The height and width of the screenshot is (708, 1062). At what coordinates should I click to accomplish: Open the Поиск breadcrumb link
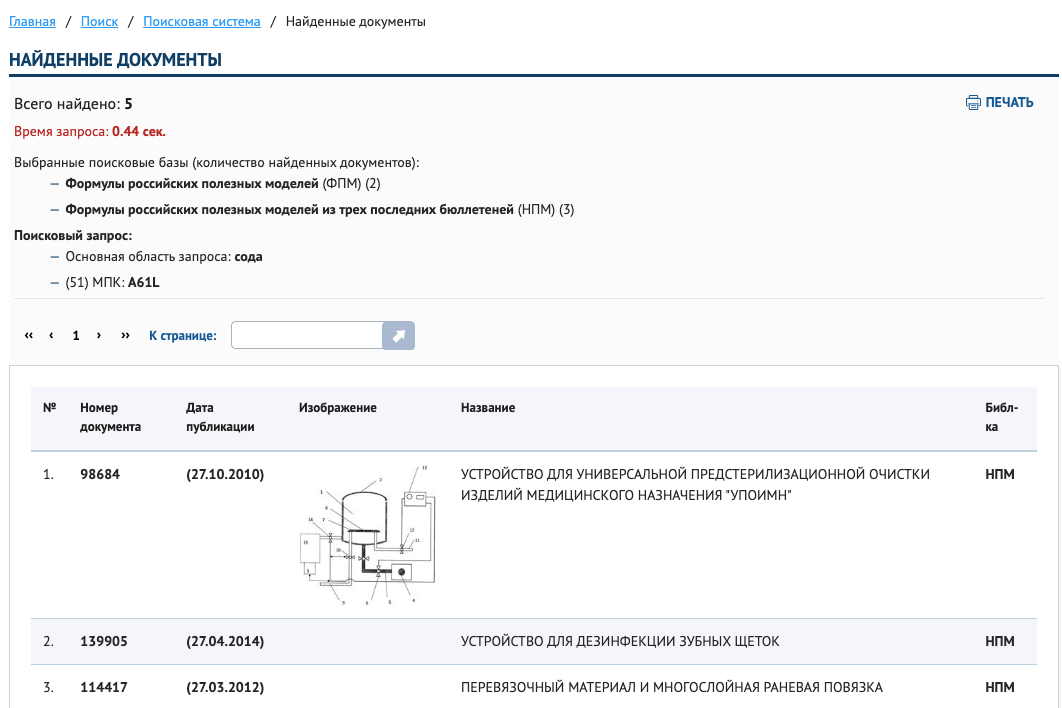[x=99, y=21]
